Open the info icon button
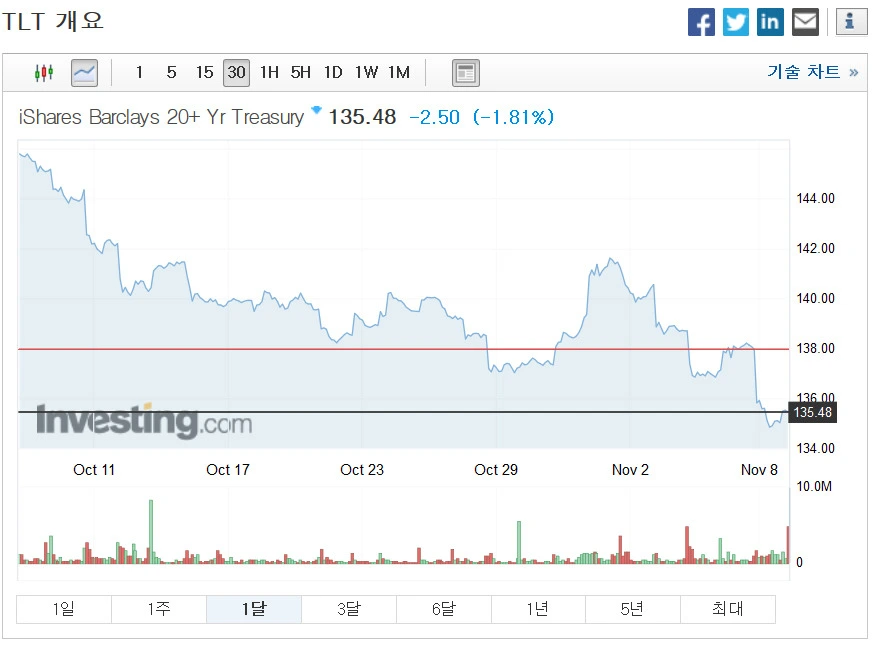 [851, 22]
